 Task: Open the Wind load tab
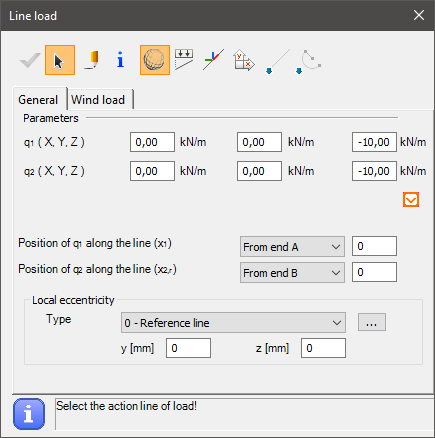(x=98, y=100)
